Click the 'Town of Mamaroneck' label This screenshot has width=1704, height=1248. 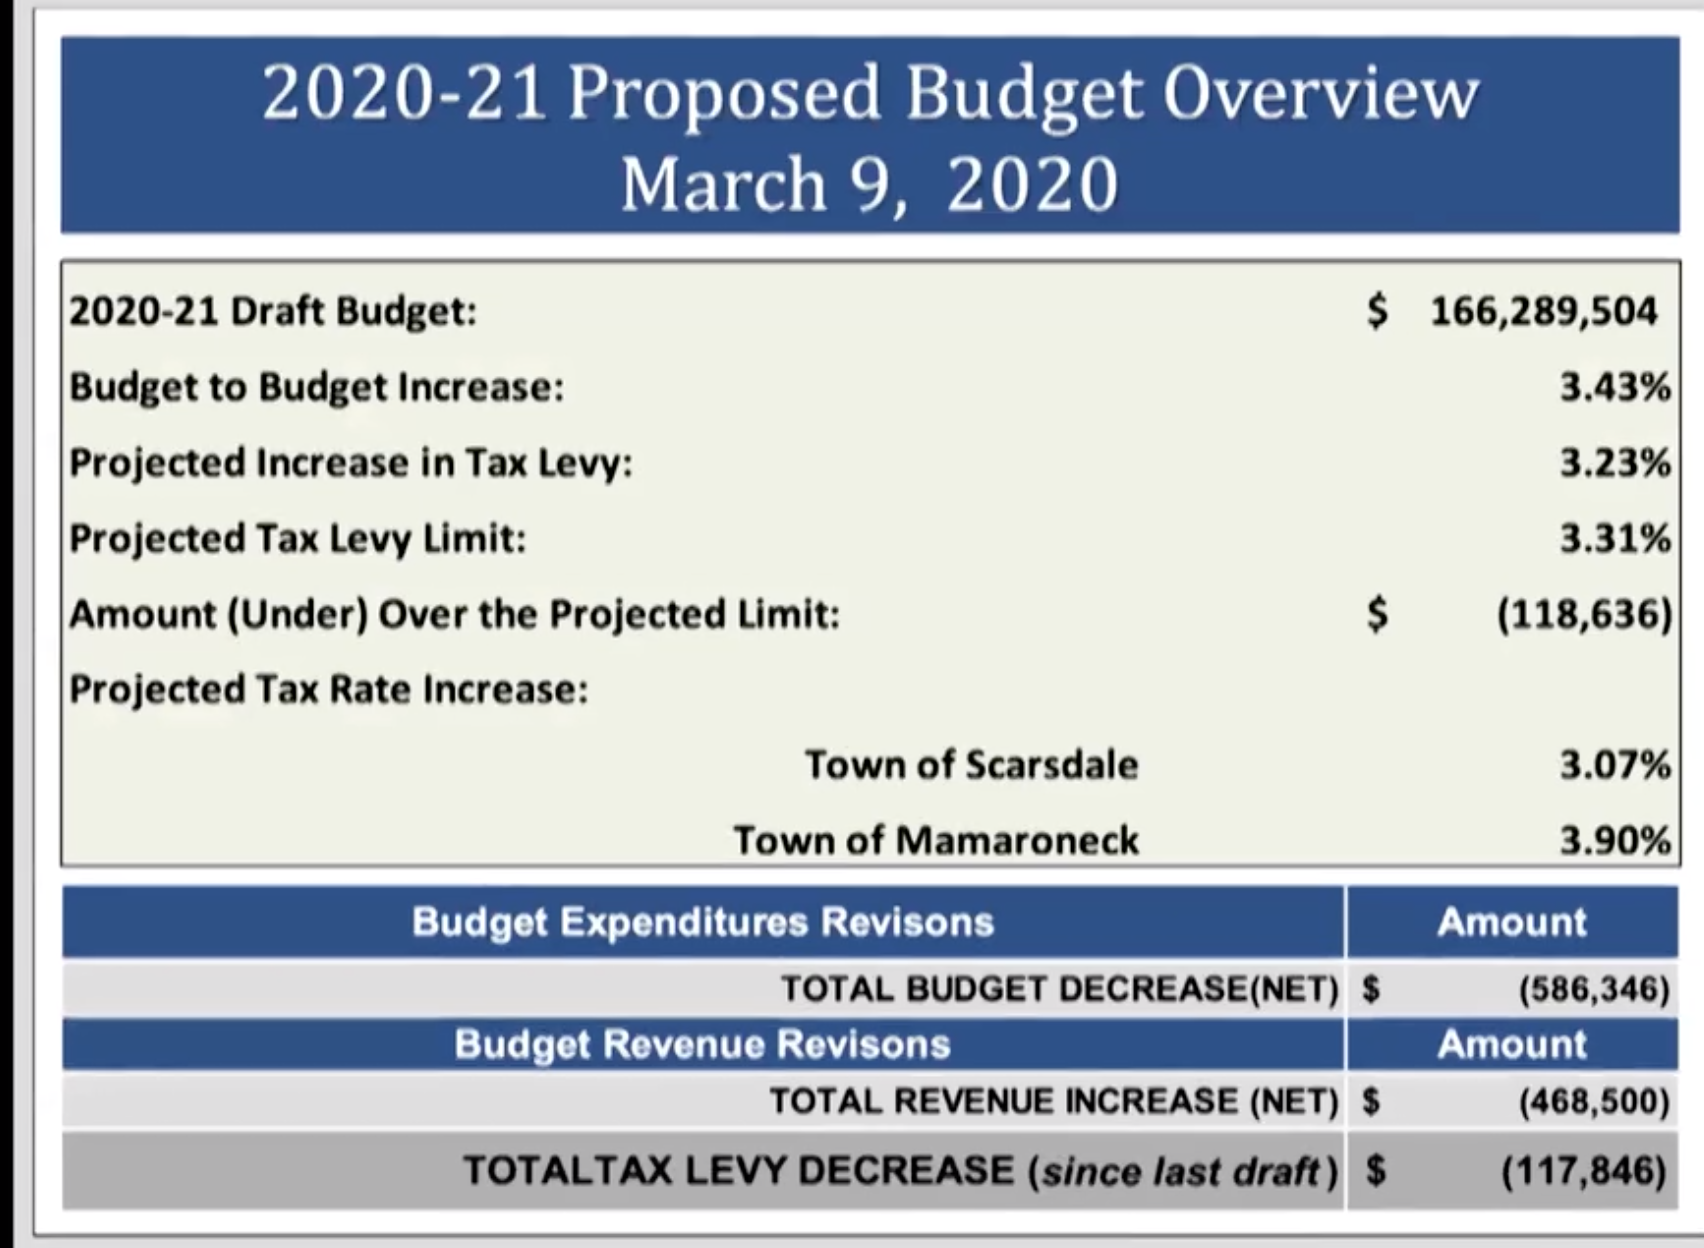(x=936, y=841)
